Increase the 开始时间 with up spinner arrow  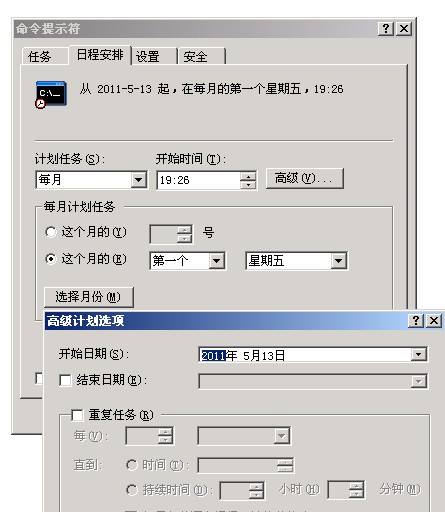click(248, 176)
